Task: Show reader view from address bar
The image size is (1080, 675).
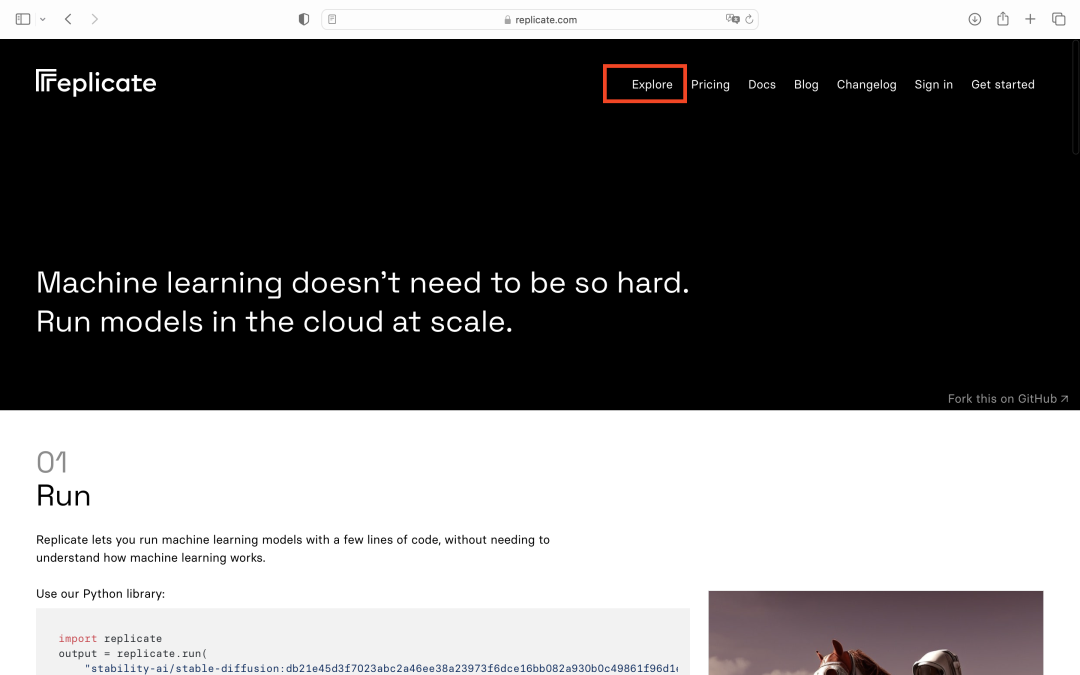Action: coord(333,19)
